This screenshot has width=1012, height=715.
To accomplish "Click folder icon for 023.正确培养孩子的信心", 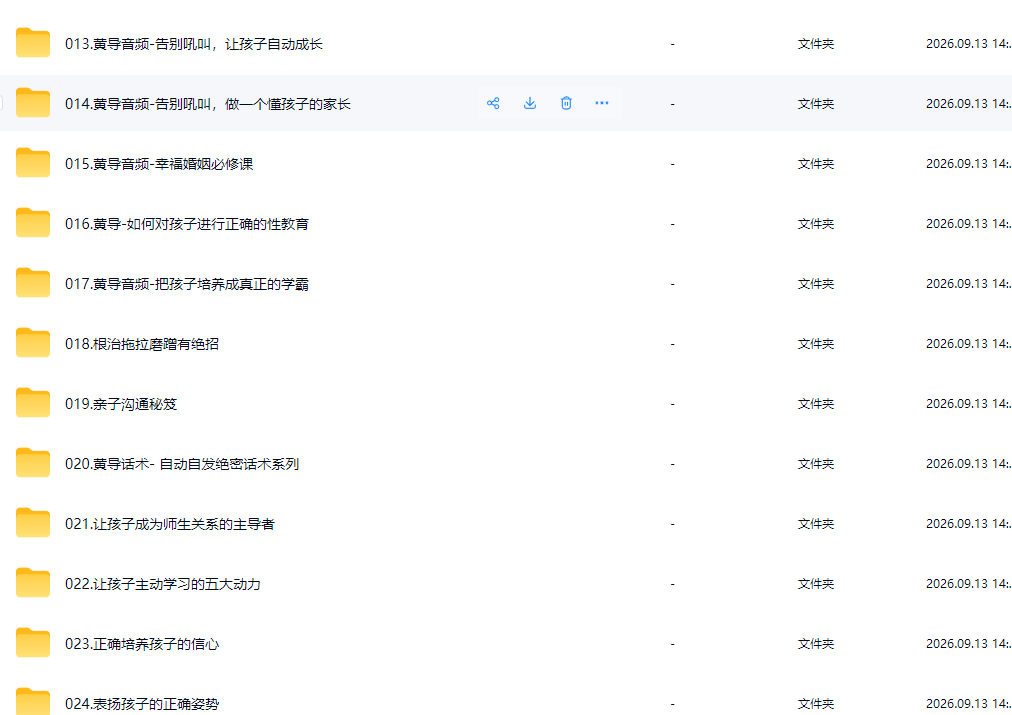I will 33,643.
